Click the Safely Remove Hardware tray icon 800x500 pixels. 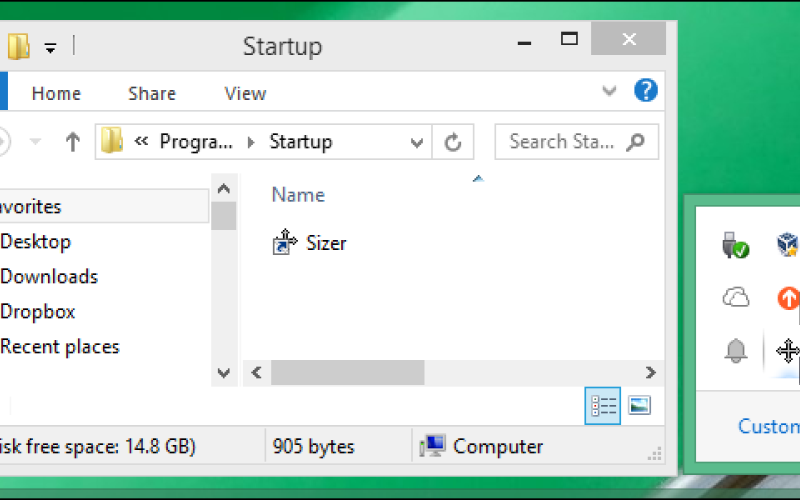(736, 244)
